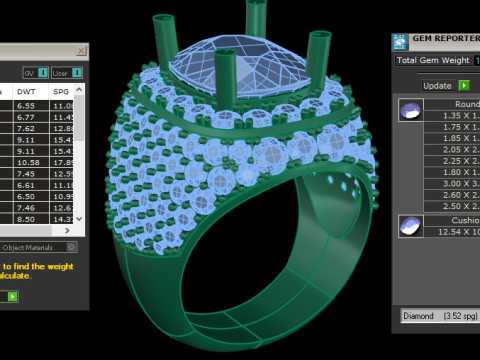Select the Cushion gem thumbnail
This screenshot has height=360, width=480.
click(411, 226)
